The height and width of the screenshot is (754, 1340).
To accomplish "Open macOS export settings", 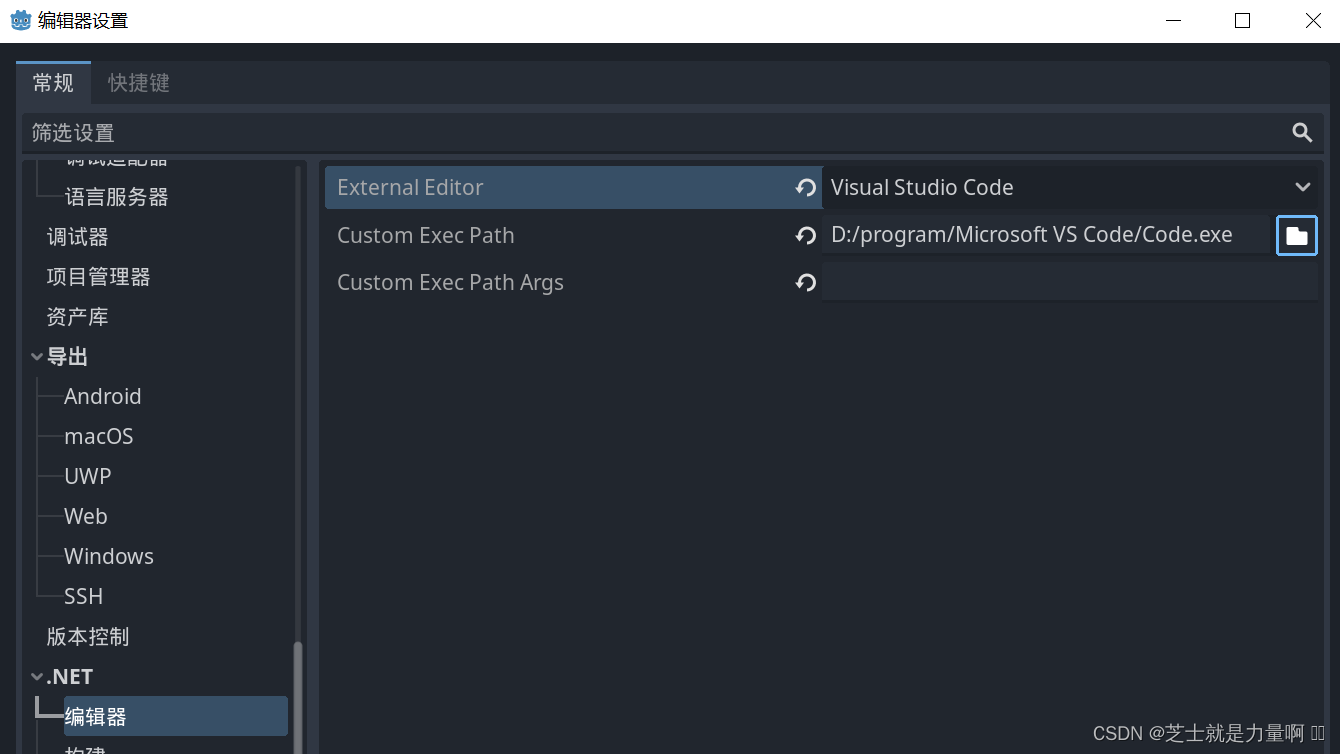I will pyautogui.click(x=98, y=437).
